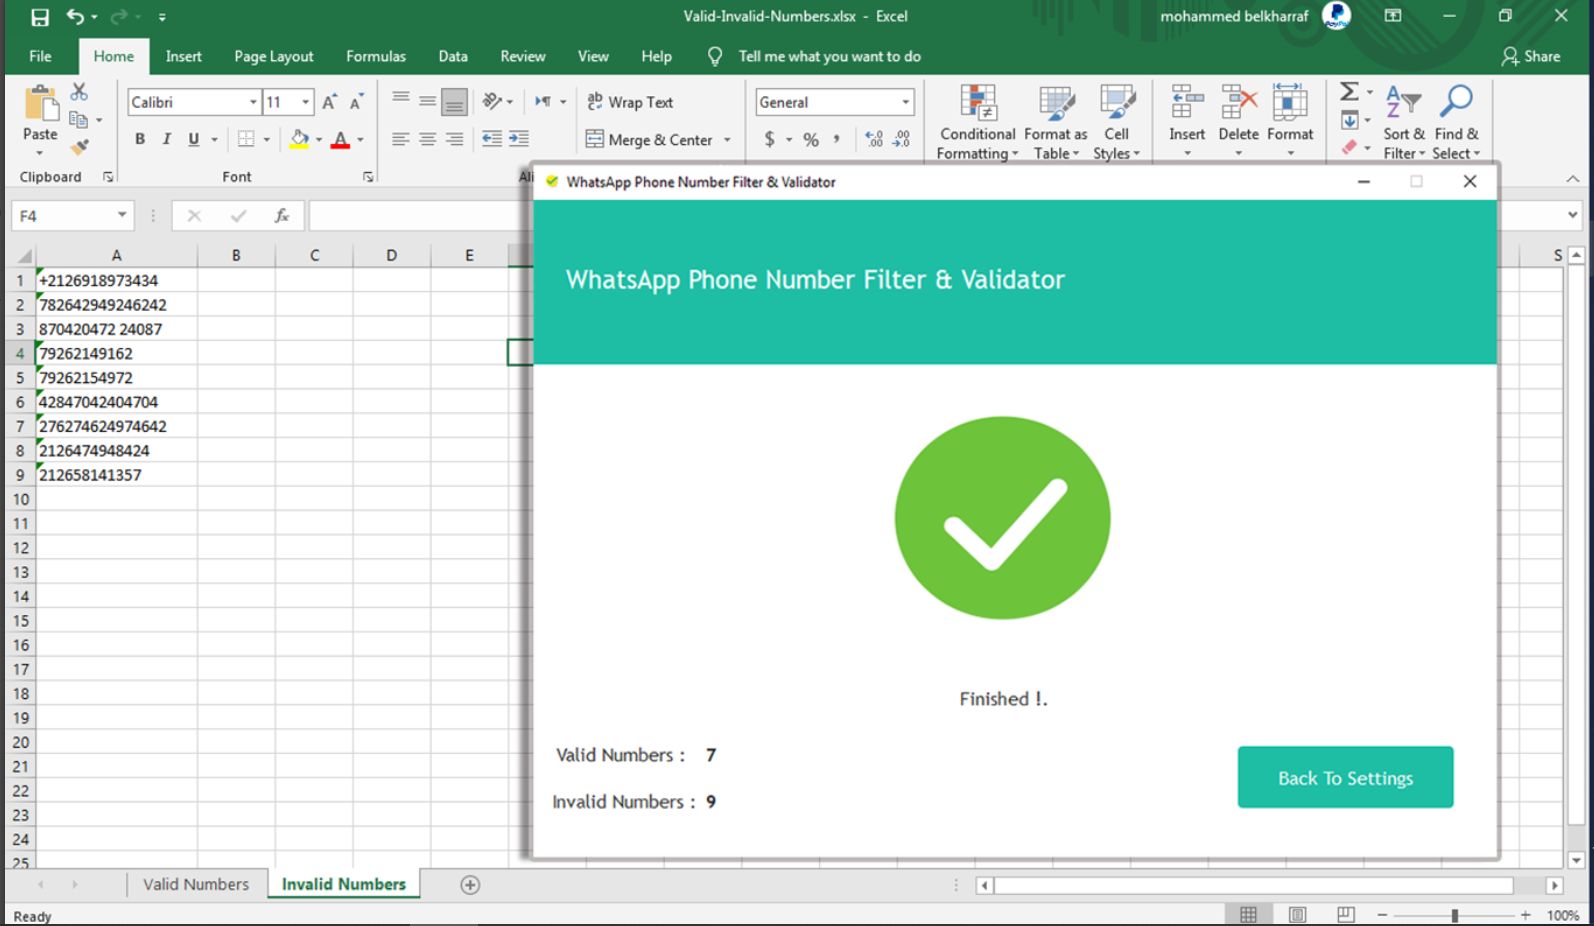Screen dimensions: 1594x926
Task: Click Tell me what you want to do
Action: (x=829, y=56)
